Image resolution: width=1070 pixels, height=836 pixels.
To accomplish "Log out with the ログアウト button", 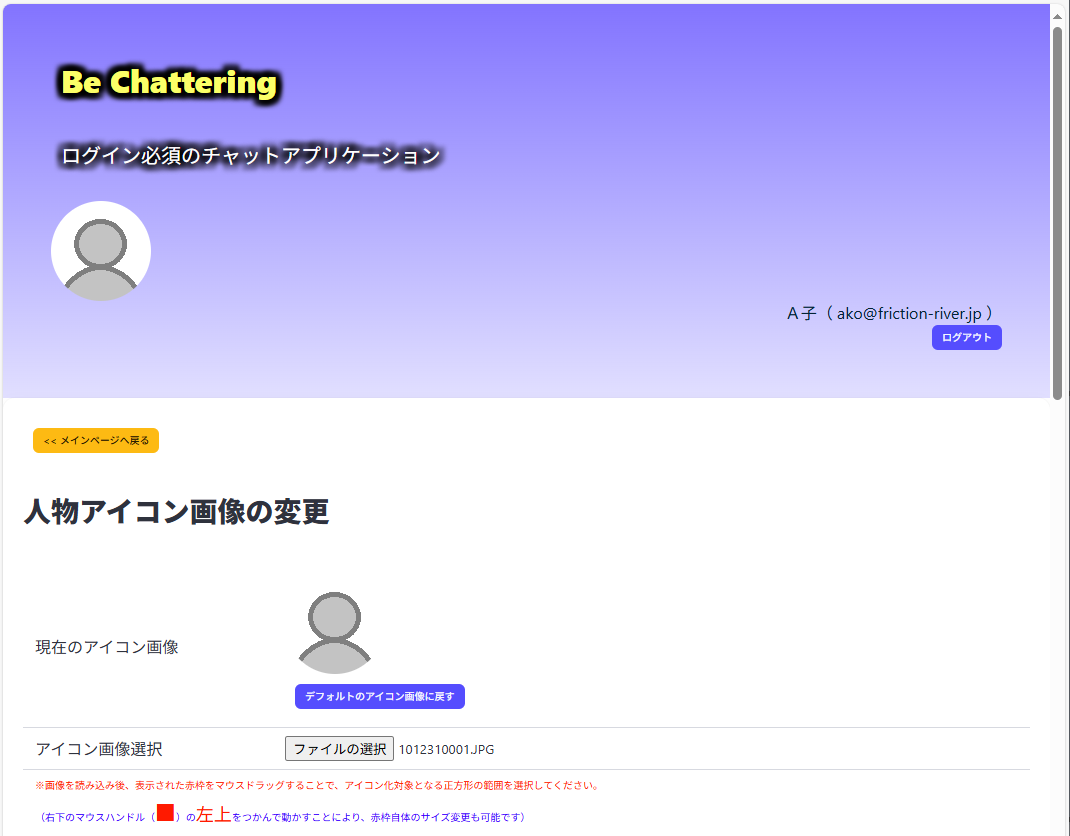I will [966, 337].
